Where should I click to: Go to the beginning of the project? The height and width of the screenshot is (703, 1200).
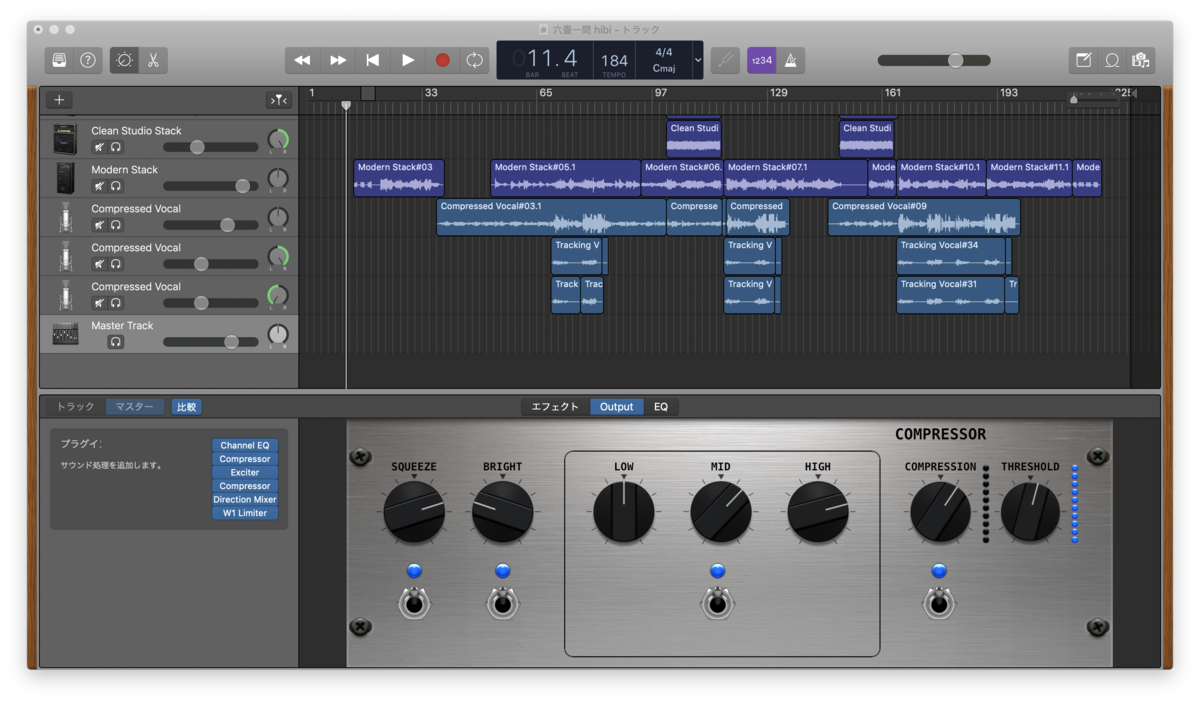click(x=372, y=60)
